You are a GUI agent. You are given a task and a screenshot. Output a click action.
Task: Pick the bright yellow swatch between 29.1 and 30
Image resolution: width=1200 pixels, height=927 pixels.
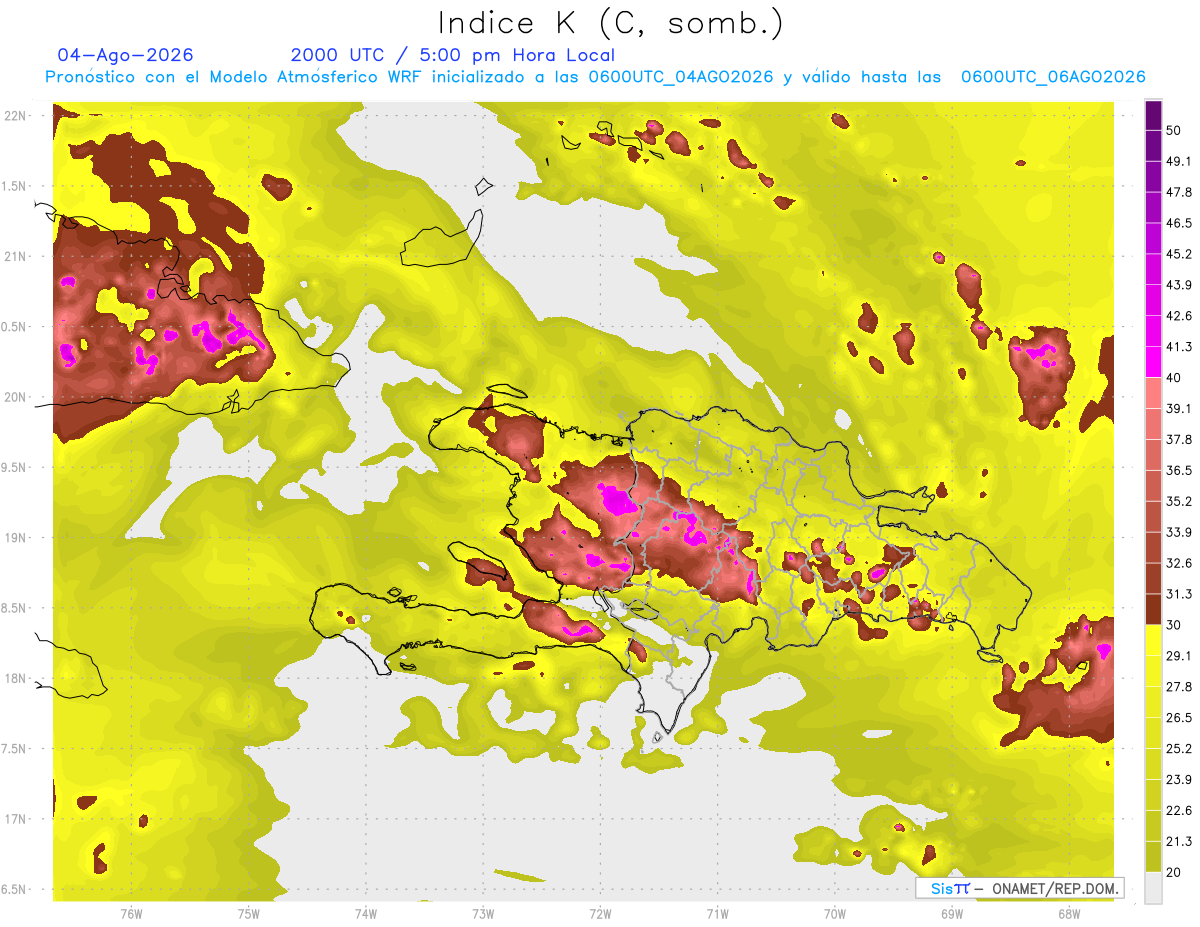1153,640
